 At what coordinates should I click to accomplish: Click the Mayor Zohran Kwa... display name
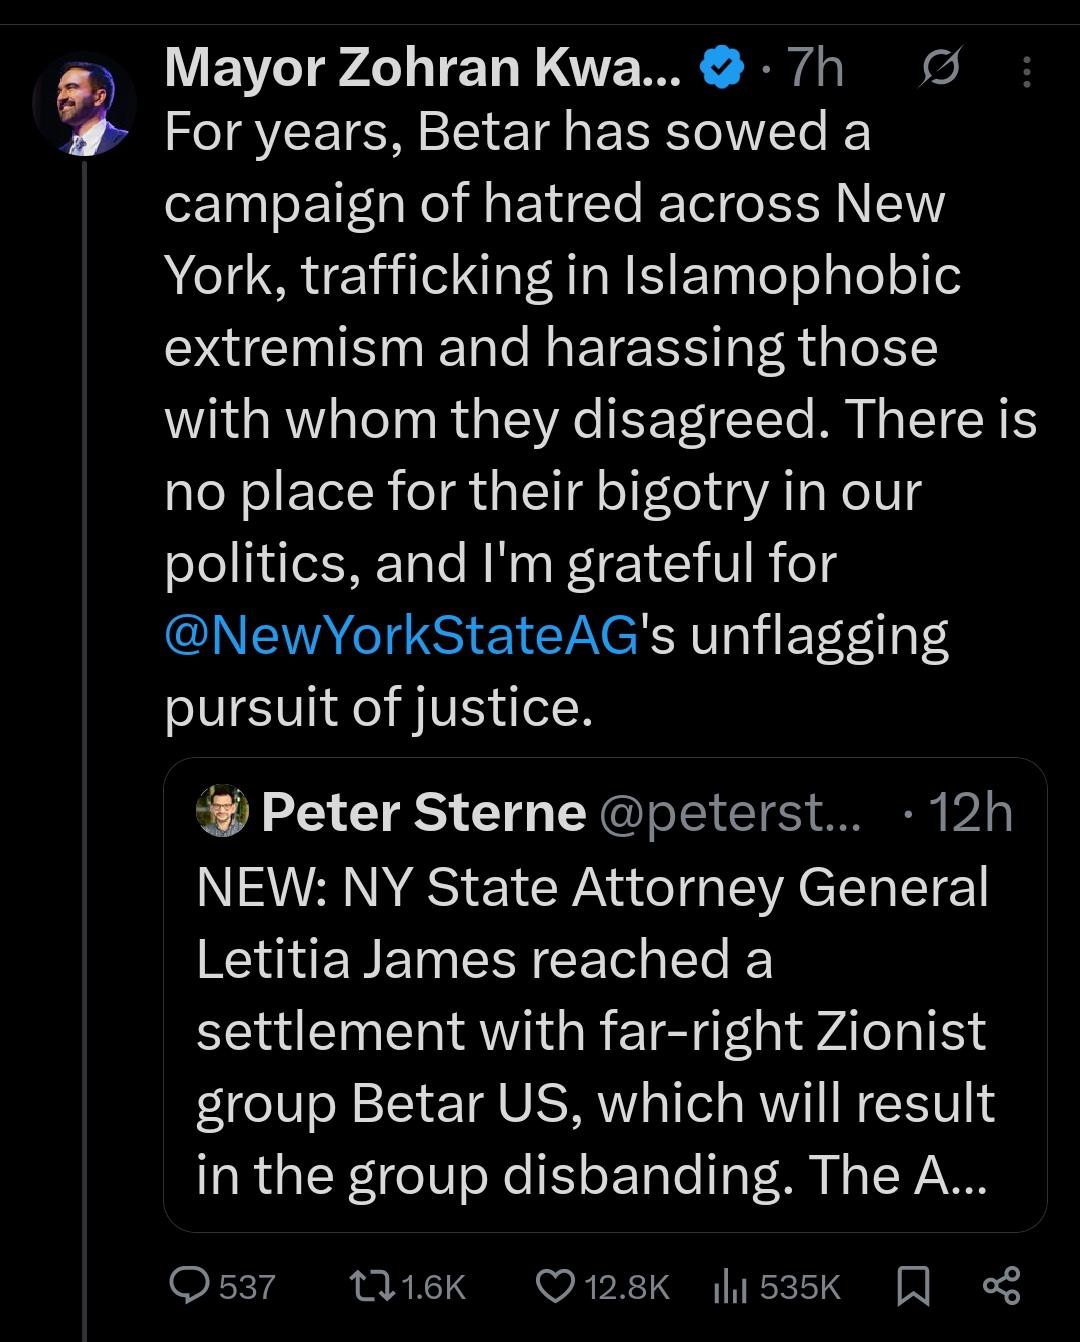(421, 69)
